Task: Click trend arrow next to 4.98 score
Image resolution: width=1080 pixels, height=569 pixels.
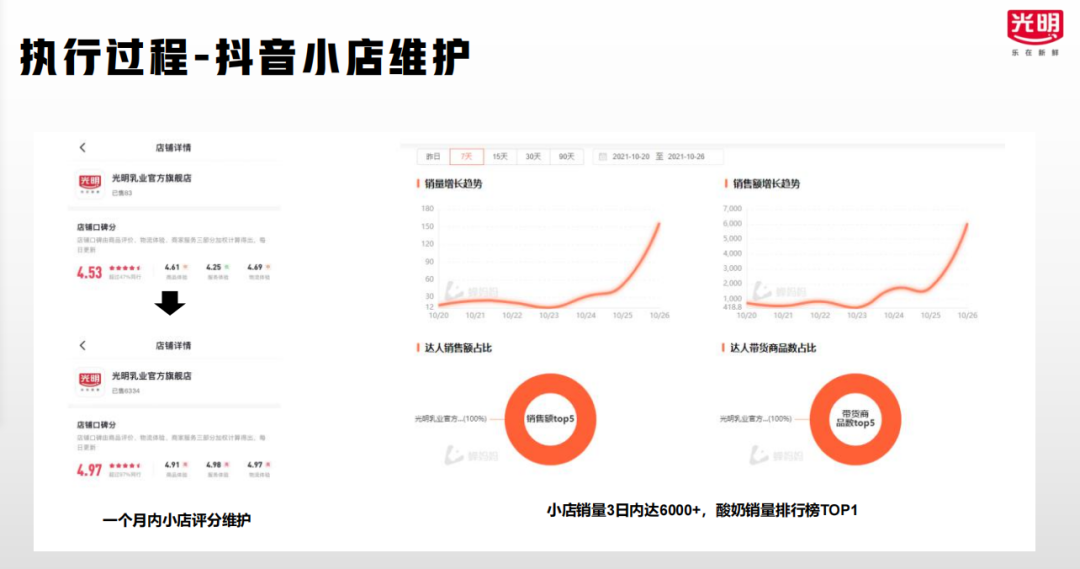Action: (x=227, y=465)
